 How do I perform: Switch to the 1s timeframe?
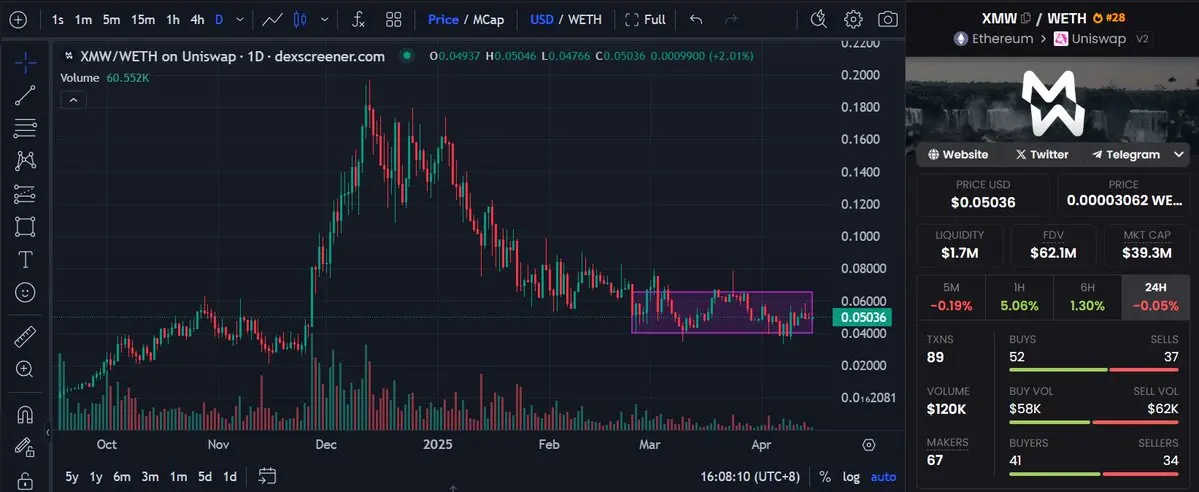pyautogui.click(x=58, y=20)
